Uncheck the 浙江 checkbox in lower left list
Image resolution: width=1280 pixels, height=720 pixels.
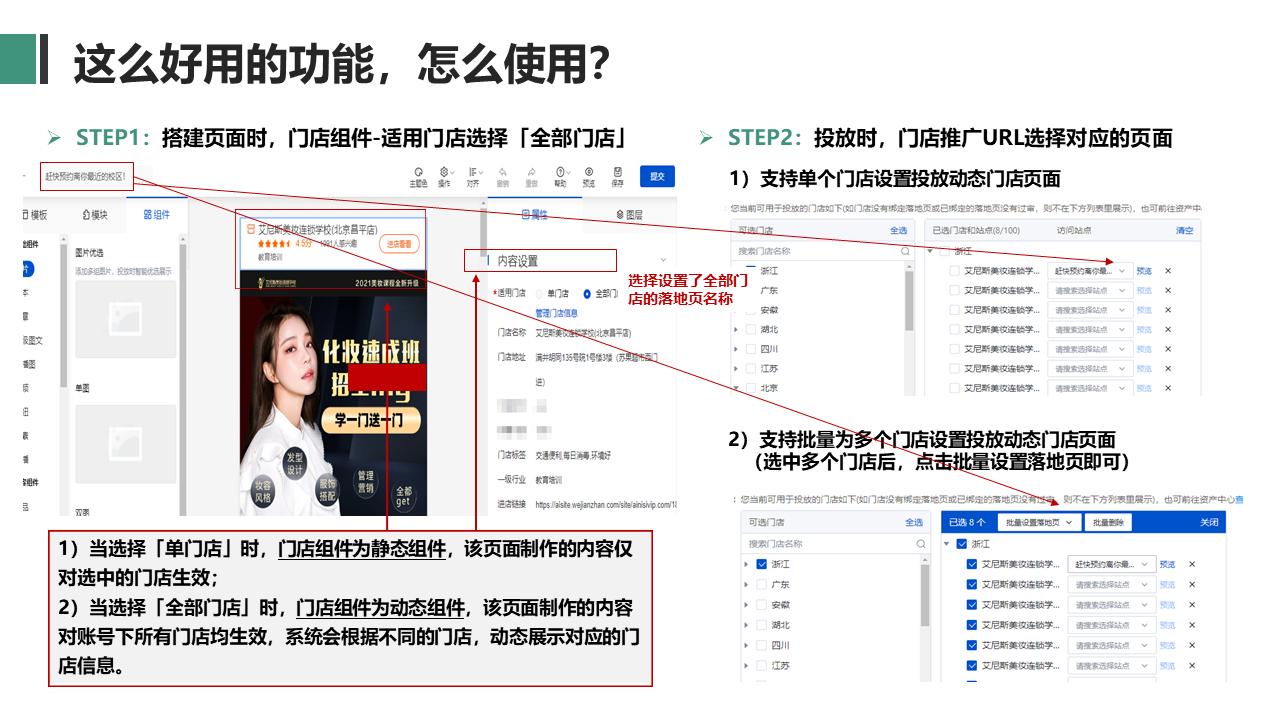click(x=762, y=565)
